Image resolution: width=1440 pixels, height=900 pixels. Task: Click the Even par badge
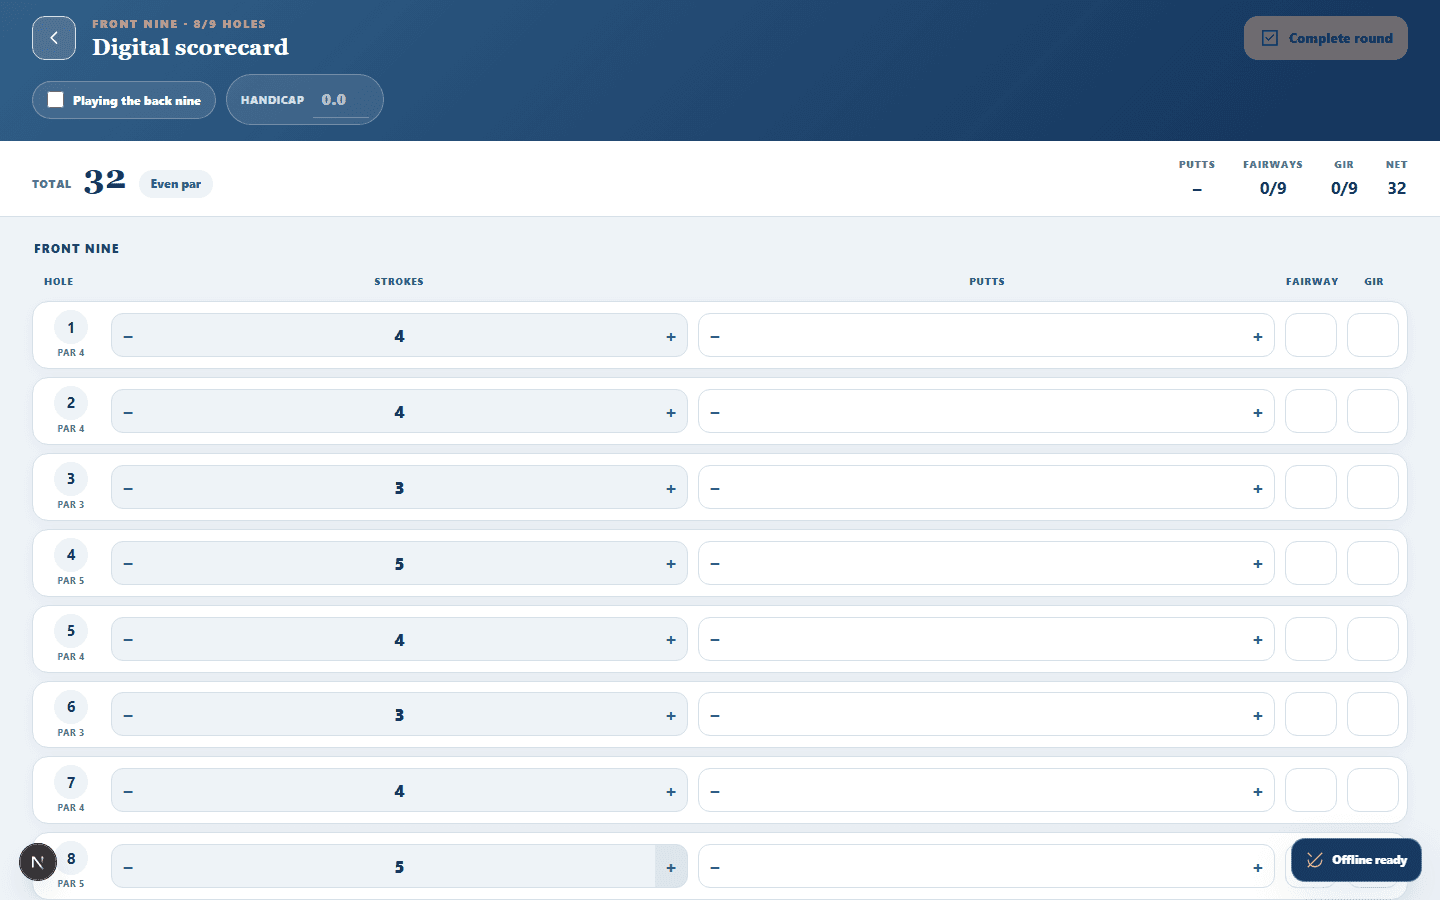[176, 184]
